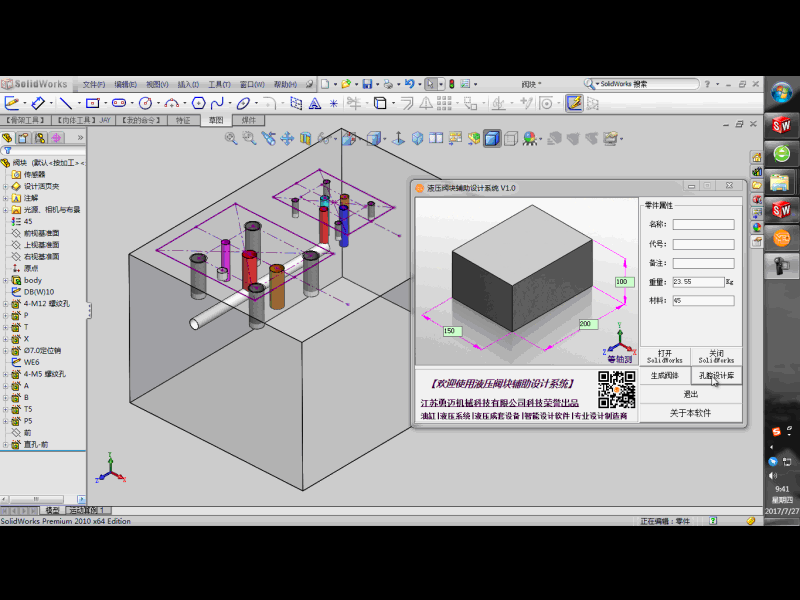Select the Circle sketch tool
800x600 pixels.
[x=145, y=103]
